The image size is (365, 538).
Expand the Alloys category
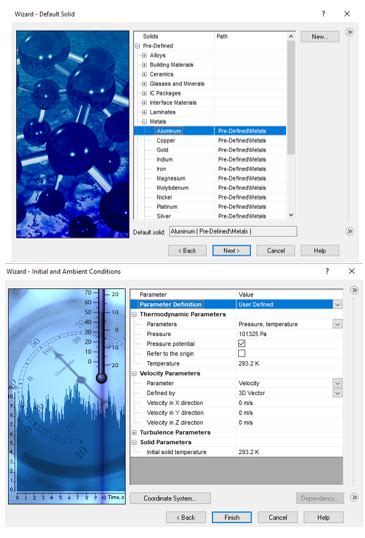[x=144, y=55]
